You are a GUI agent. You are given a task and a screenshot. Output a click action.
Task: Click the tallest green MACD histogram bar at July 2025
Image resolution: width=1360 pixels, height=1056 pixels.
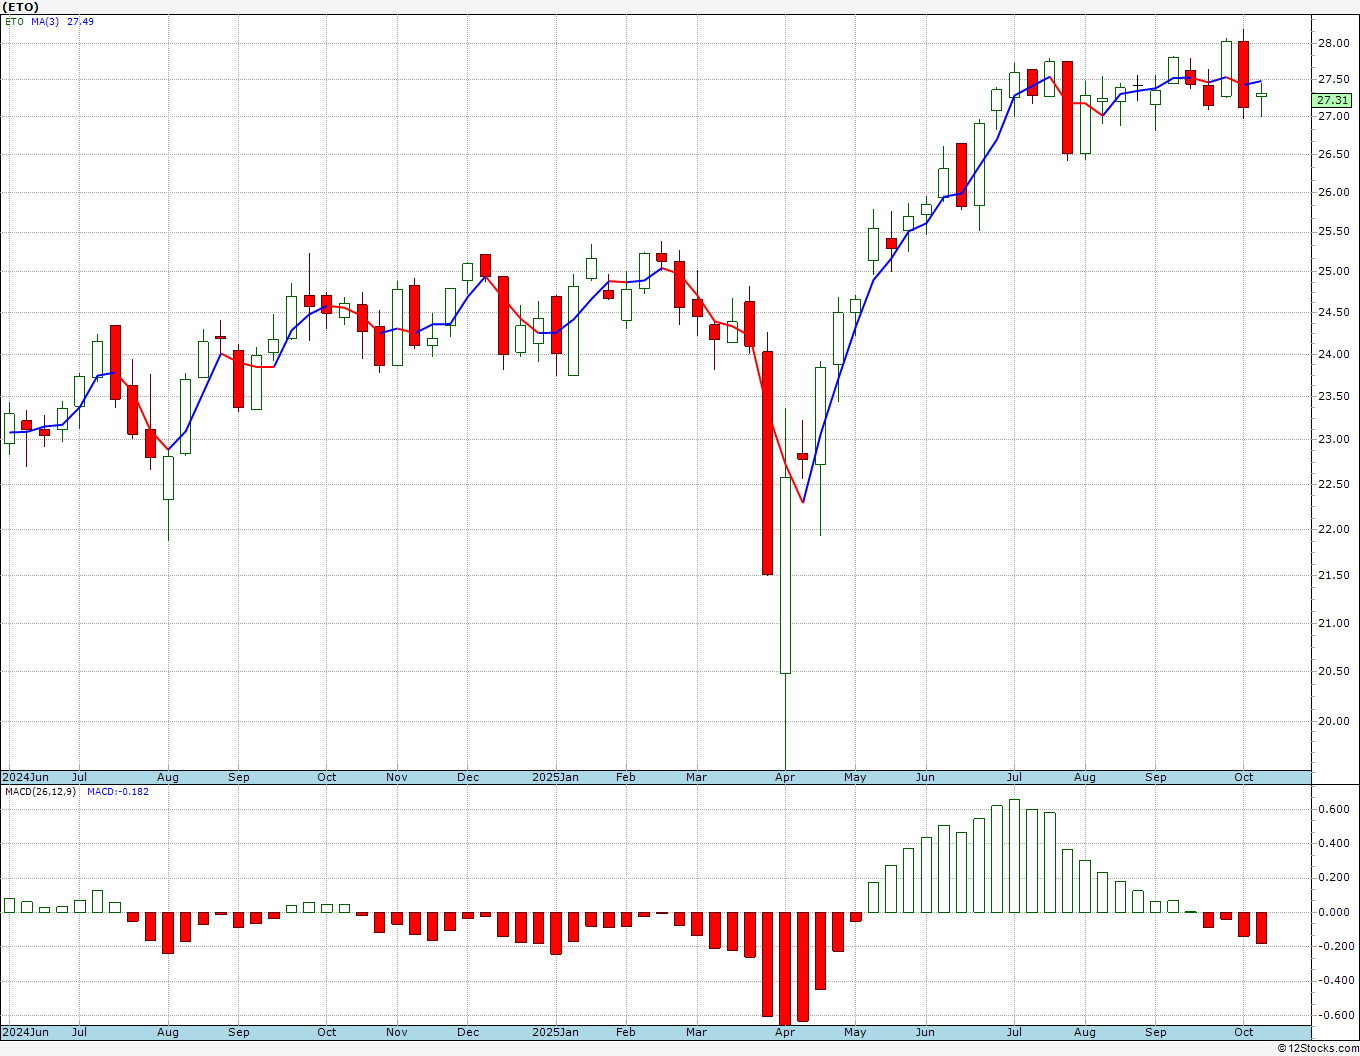[1014, 856]
